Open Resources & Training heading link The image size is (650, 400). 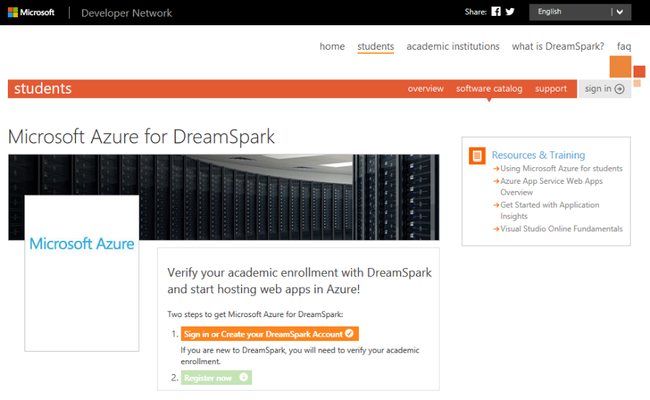[x=538, y=155]
